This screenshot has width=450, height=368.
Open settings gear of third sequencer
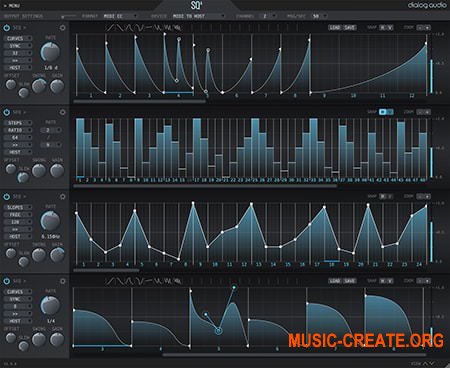pyautogui.click(x=62, y=197)
